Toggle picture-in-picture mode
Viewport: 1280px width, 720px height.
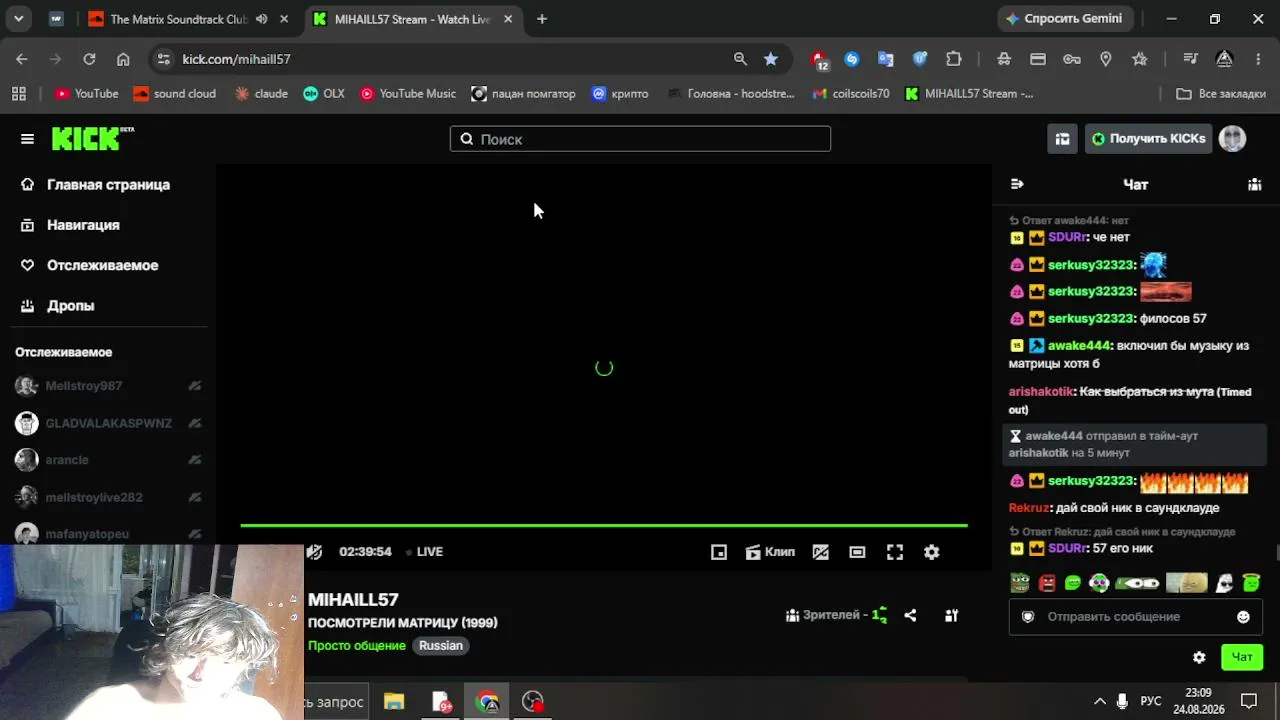point(719,552)
